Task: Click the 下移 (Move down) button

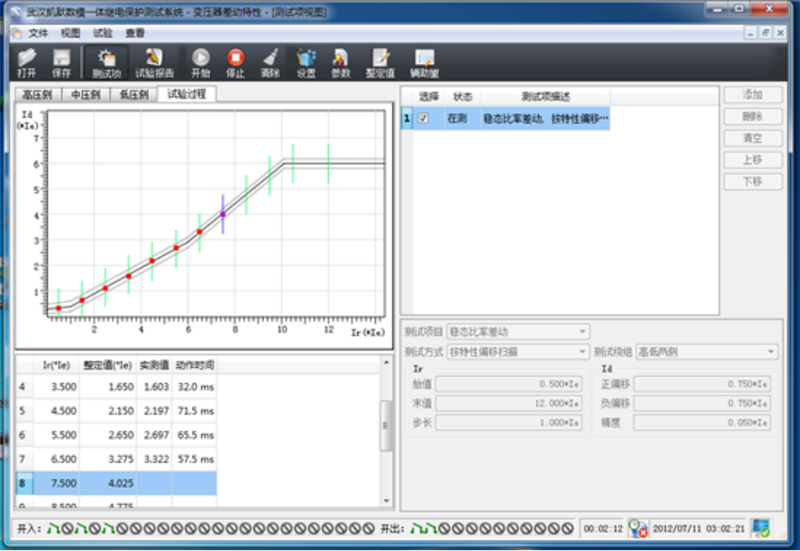Action: pyautogui.click(x=752, y=182)
